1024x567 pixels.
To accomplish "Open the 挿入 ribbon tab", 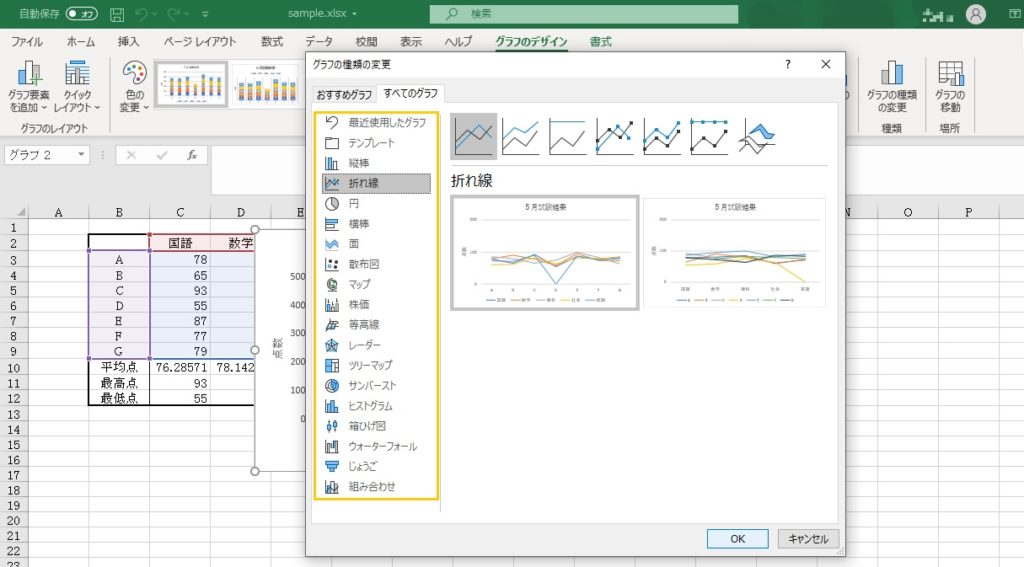I will click(129, 42).
